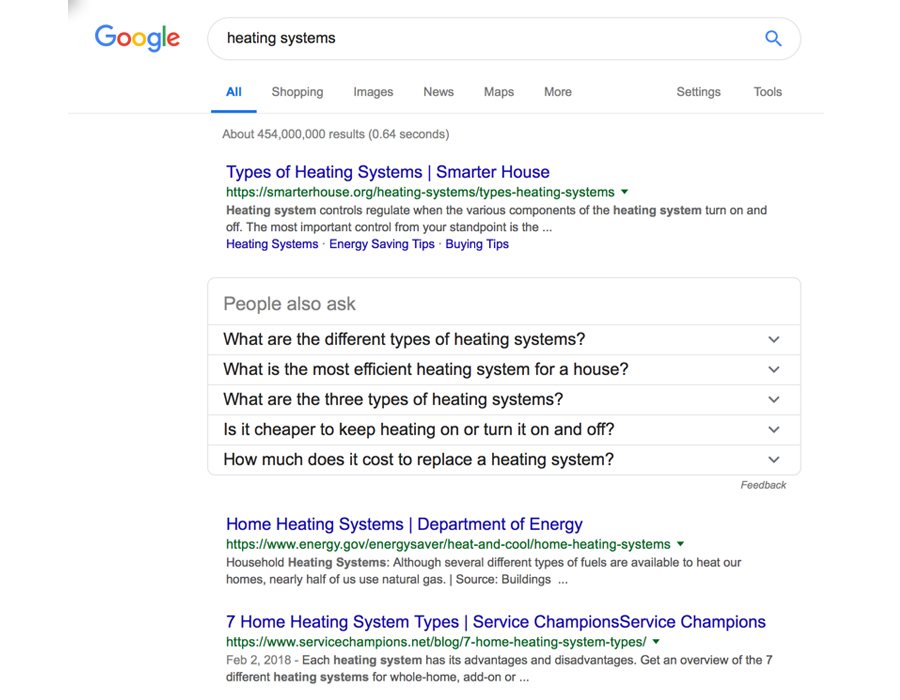This screenshot has height=700, width=900.
Task: Open the dropdown arrow beside energy.gov URL
Action: [681, 545]
